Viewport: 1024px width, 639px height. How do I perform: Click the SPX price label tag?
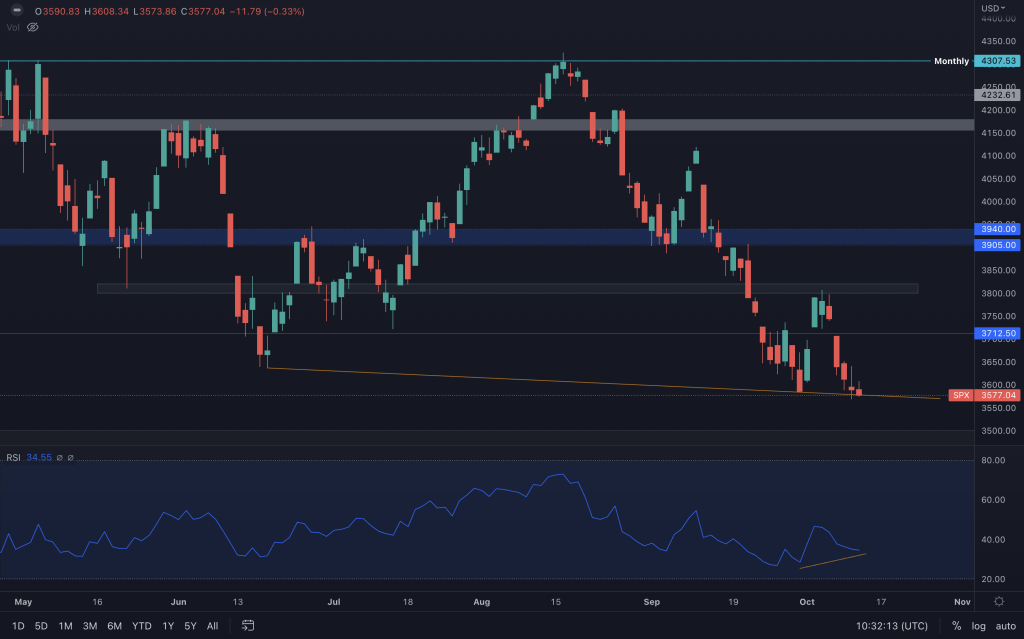pos(960,395)
